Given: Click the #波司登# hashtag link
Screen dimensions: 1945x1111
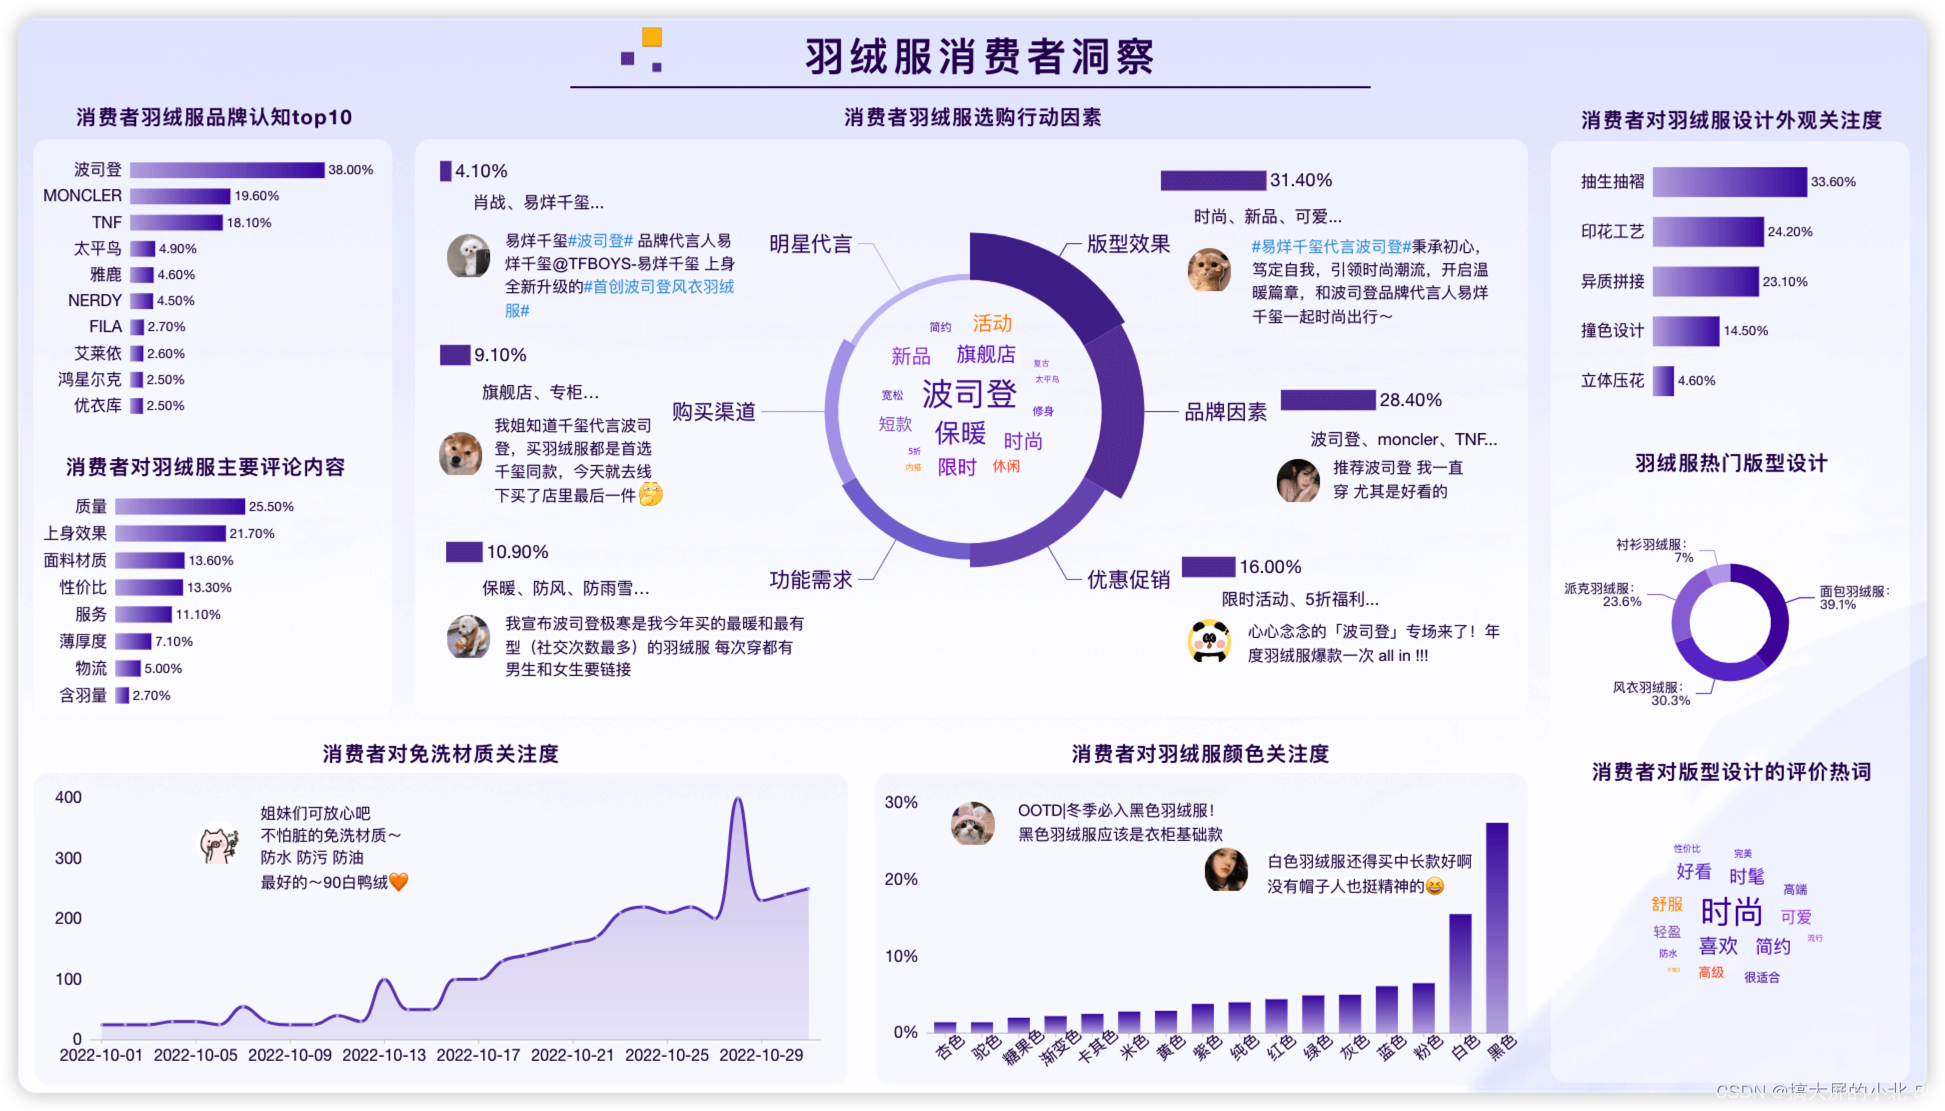Looking at the screenshot, I should click(x=600, y=241).
